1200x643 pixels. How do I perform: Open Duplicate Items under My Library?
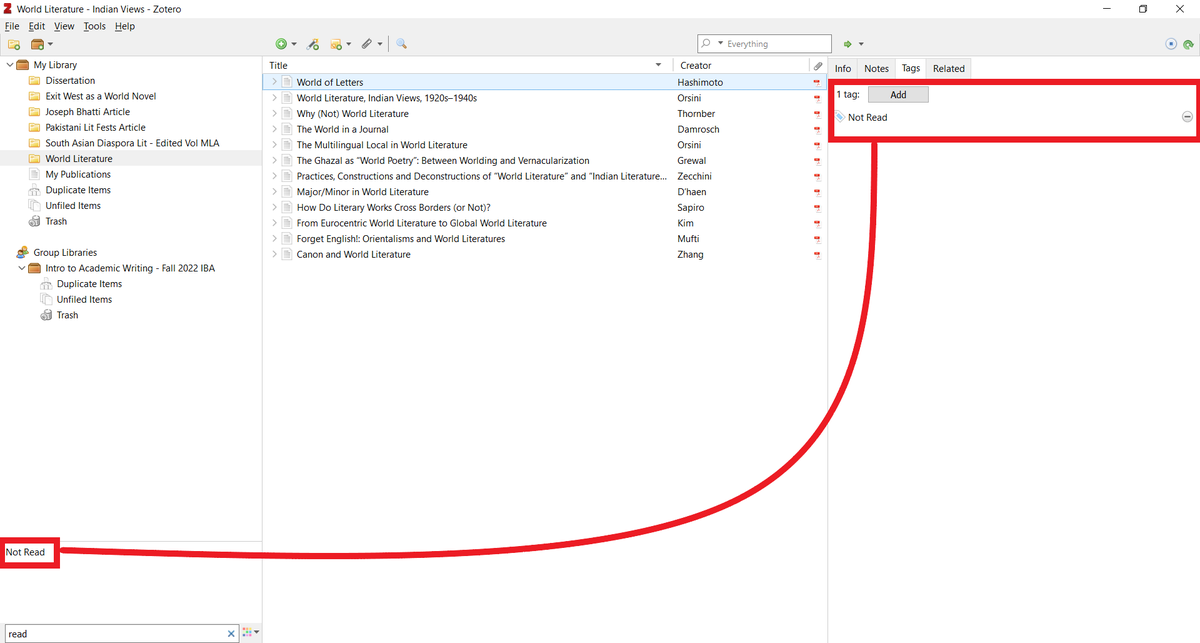click(78, 190)
